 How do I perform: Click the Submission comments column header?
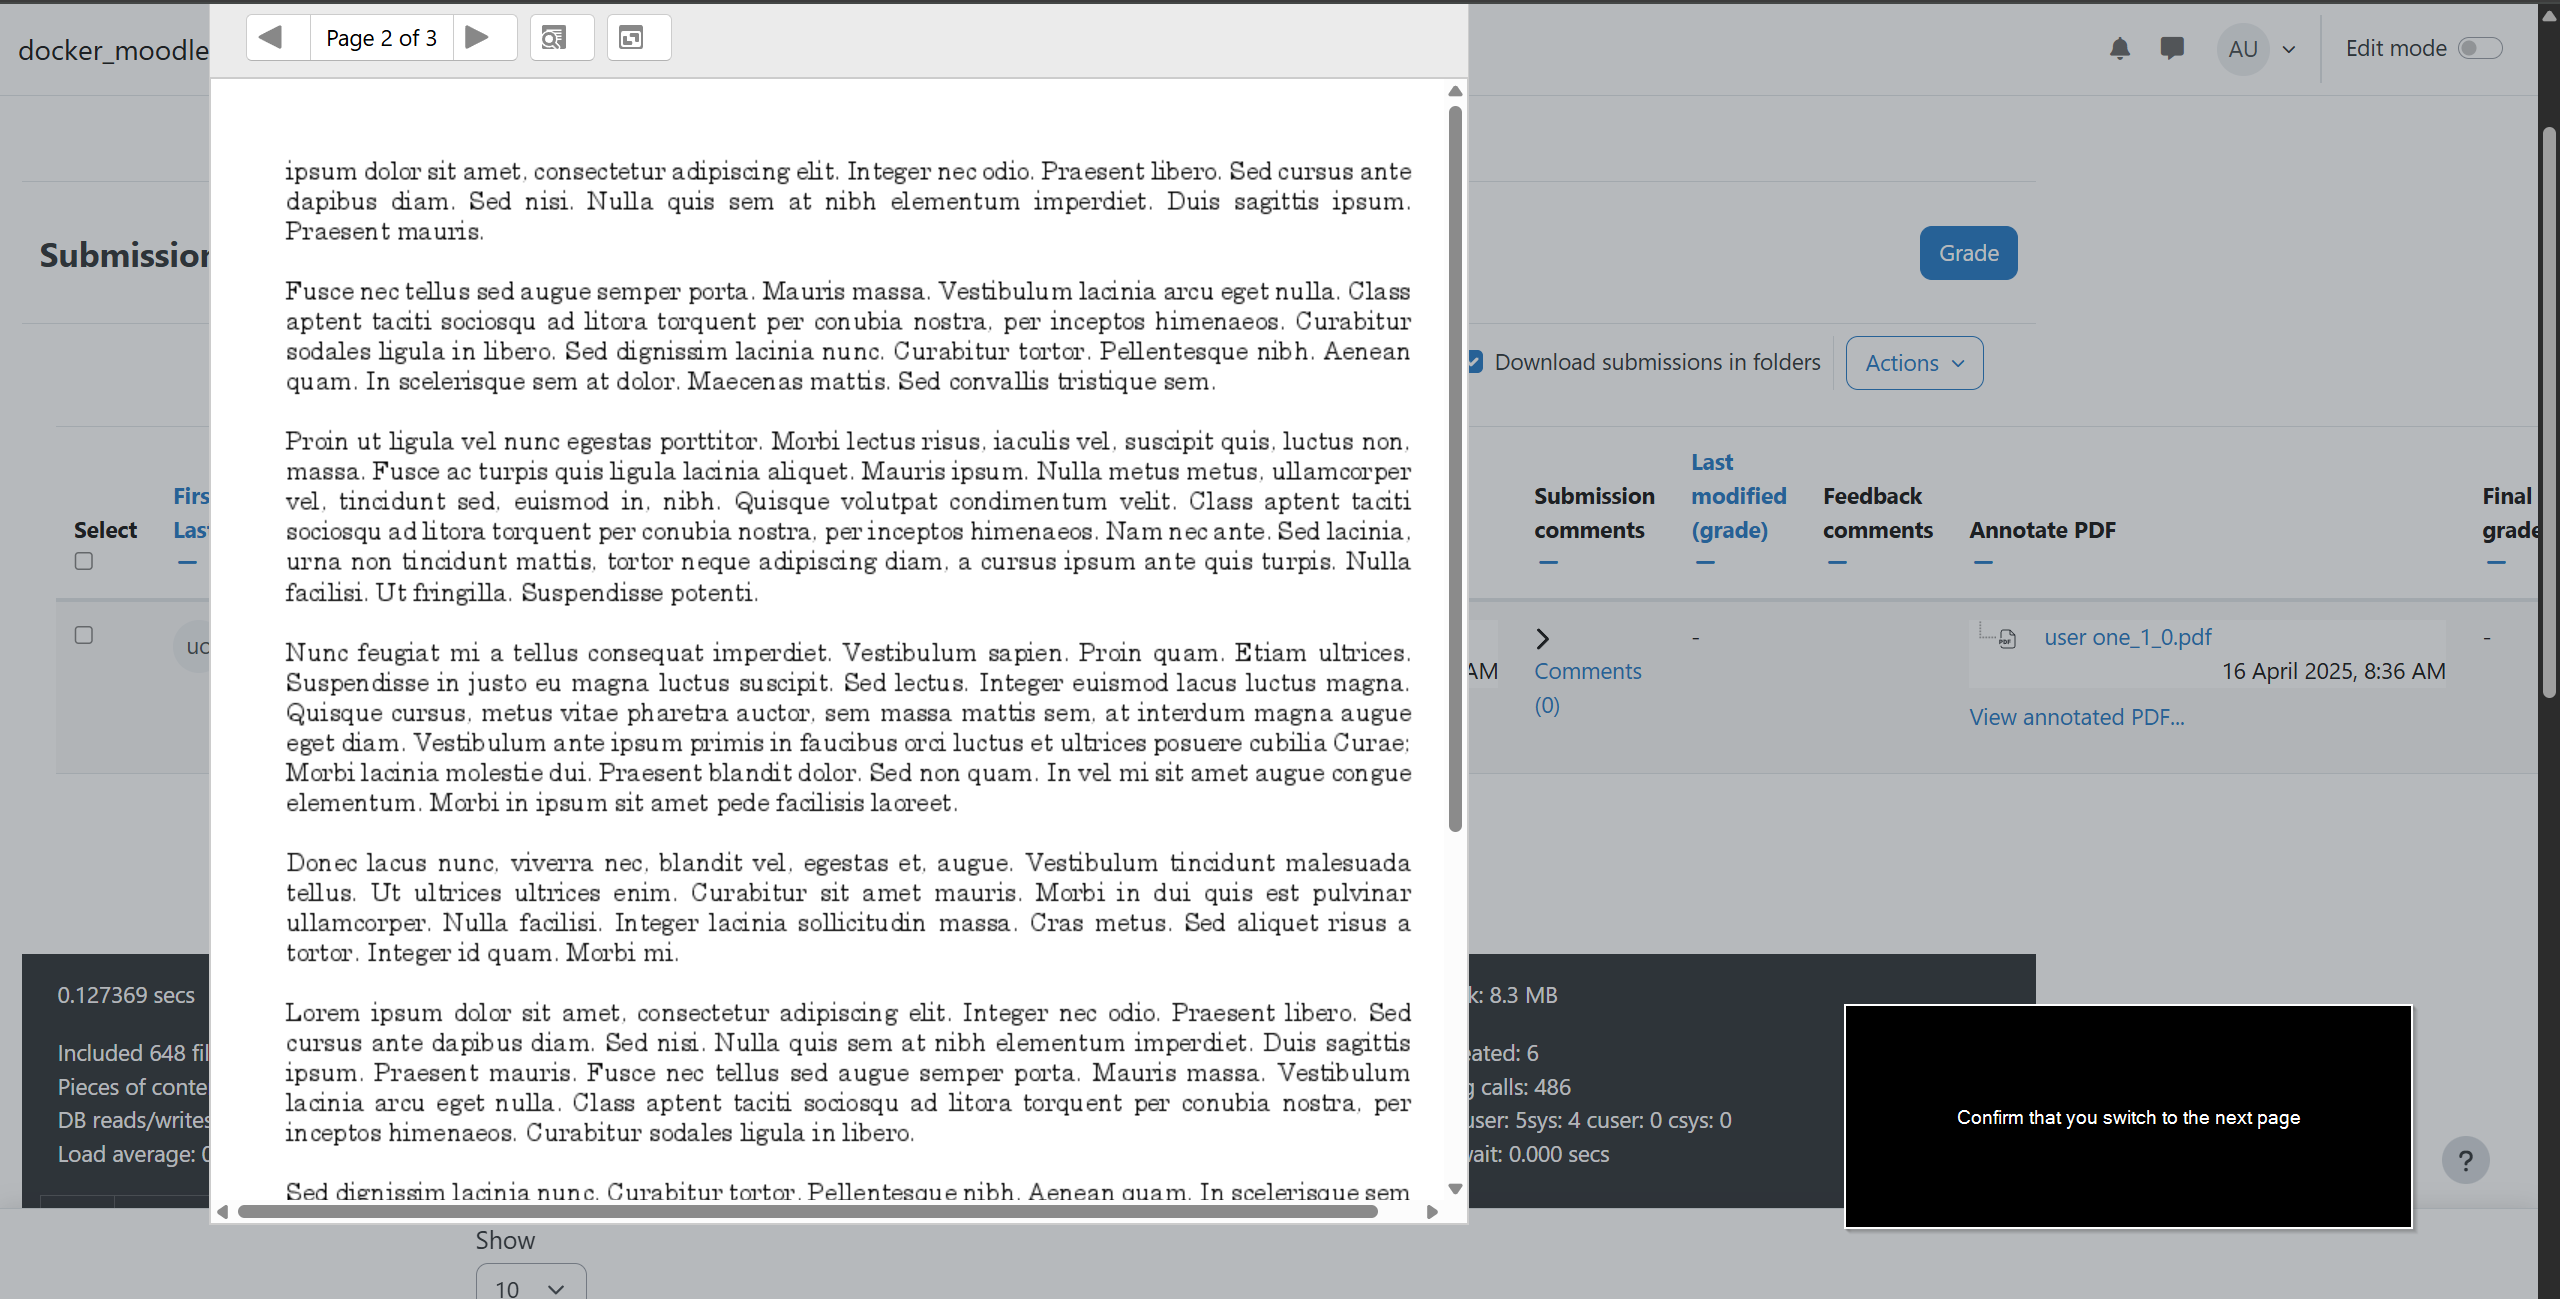[x=1594, y=513]
